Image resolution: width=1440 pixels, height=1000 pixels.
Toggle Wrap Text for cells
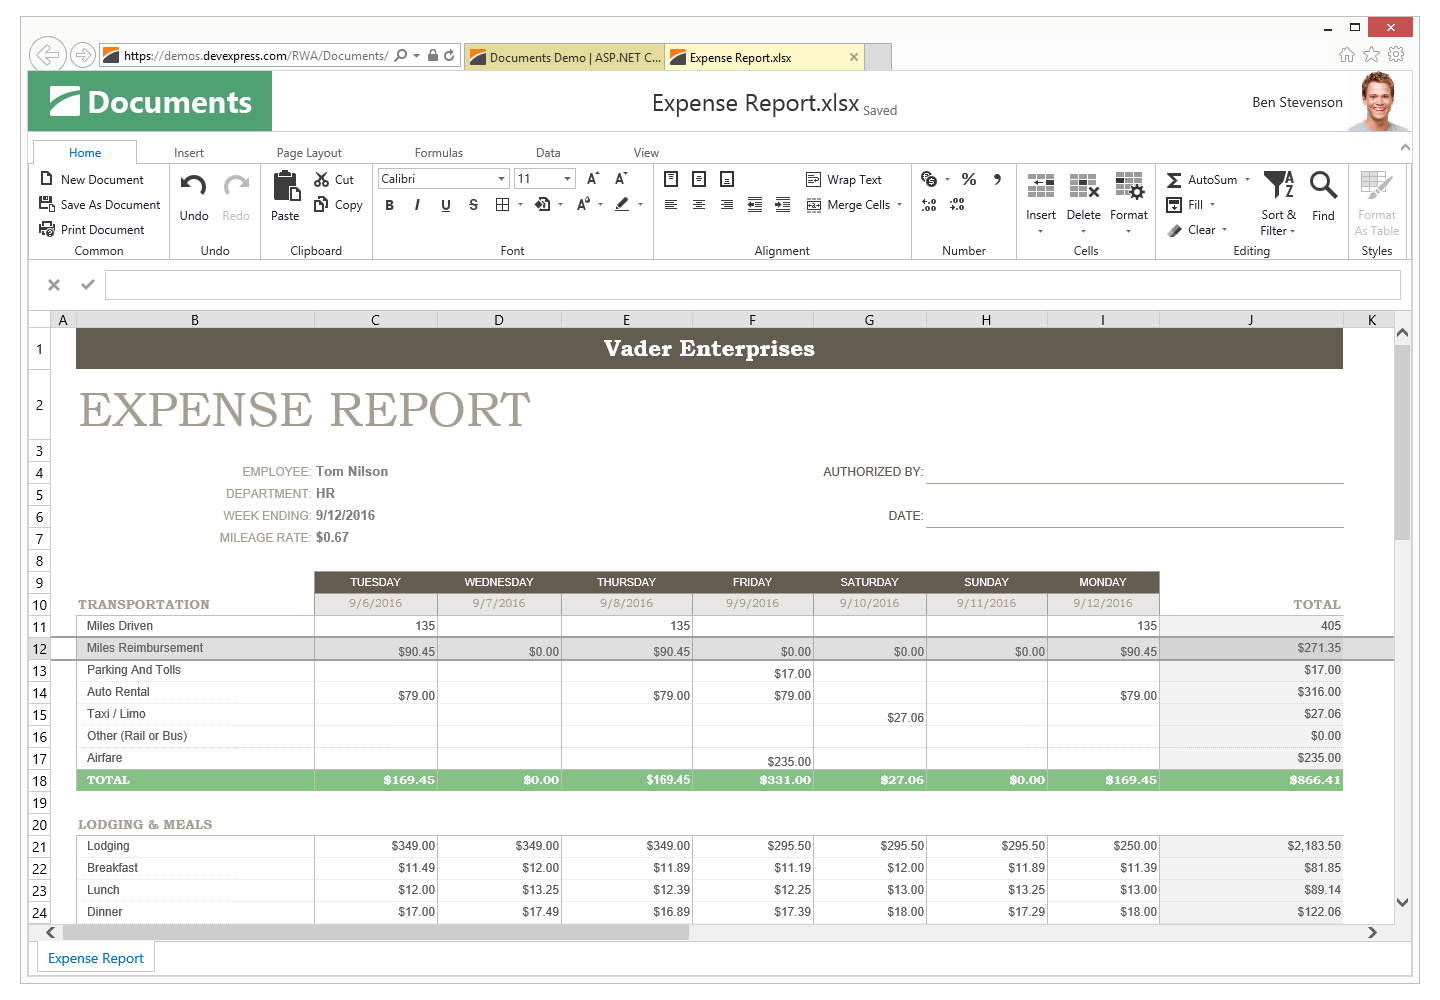(844, 180)
